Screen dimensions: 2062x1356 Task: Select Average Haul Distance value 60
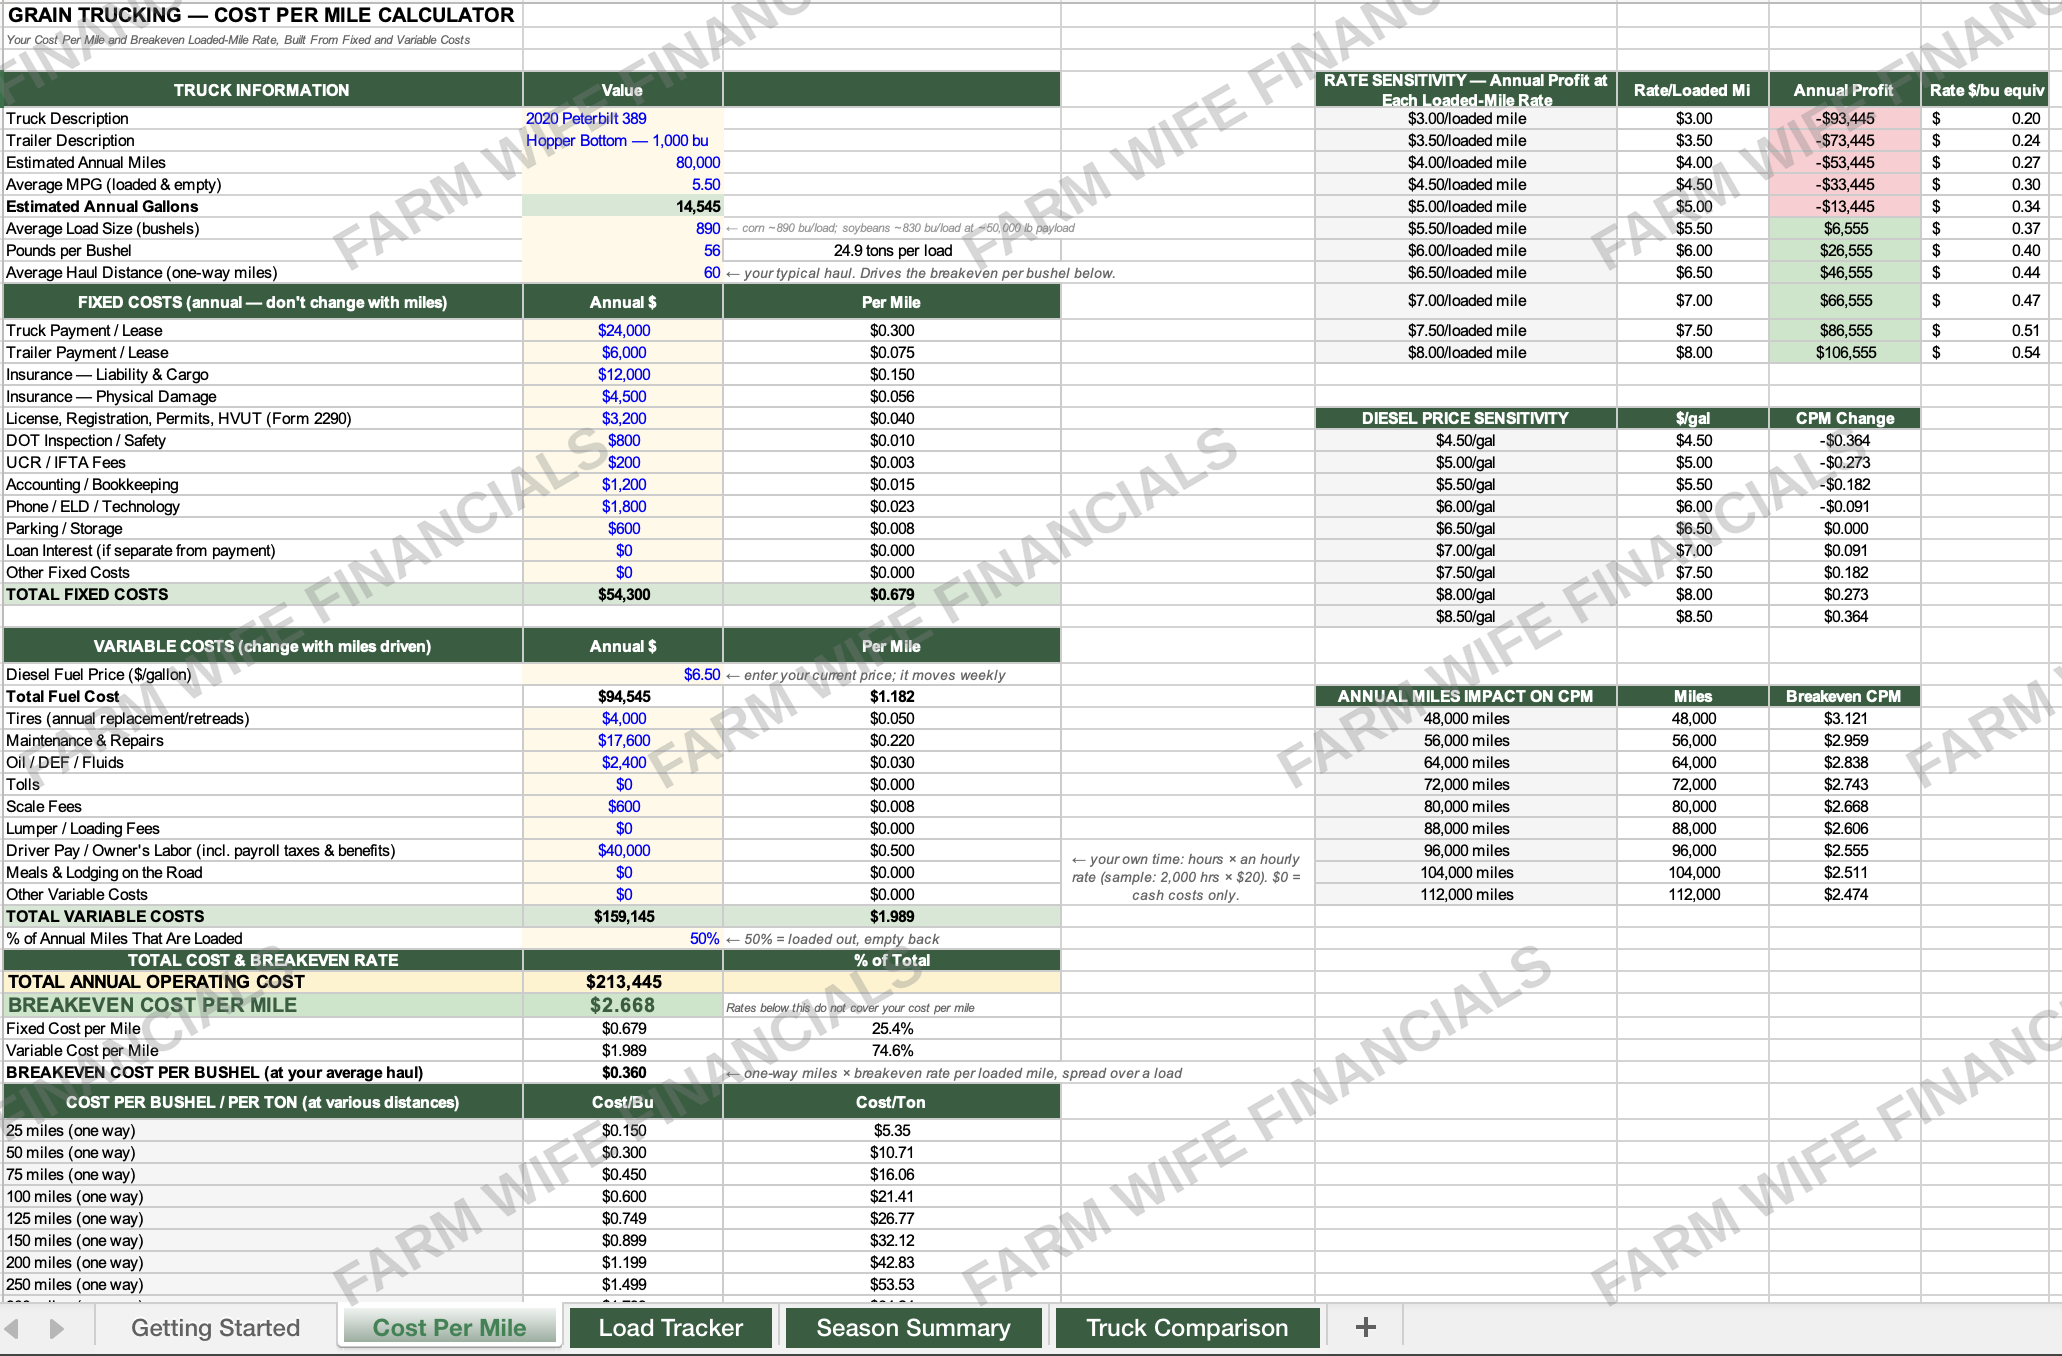pyautogui.click(x=622, y=272)
